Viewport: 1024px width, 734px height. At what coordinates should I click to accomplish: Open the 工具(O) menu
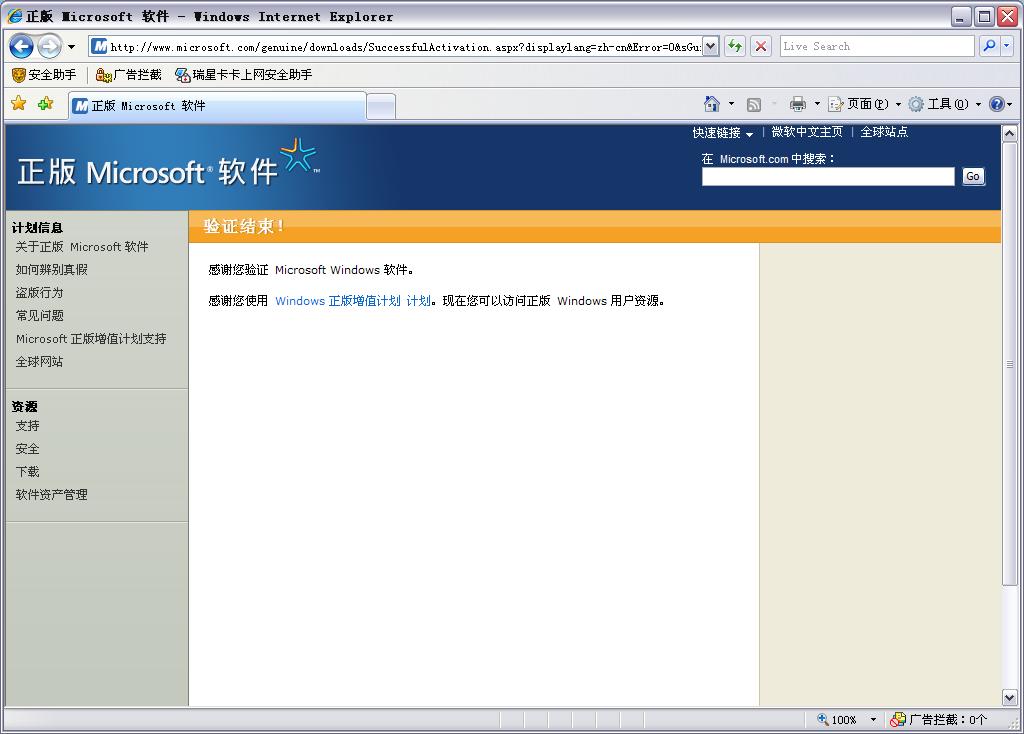click(x=944, y=104)
